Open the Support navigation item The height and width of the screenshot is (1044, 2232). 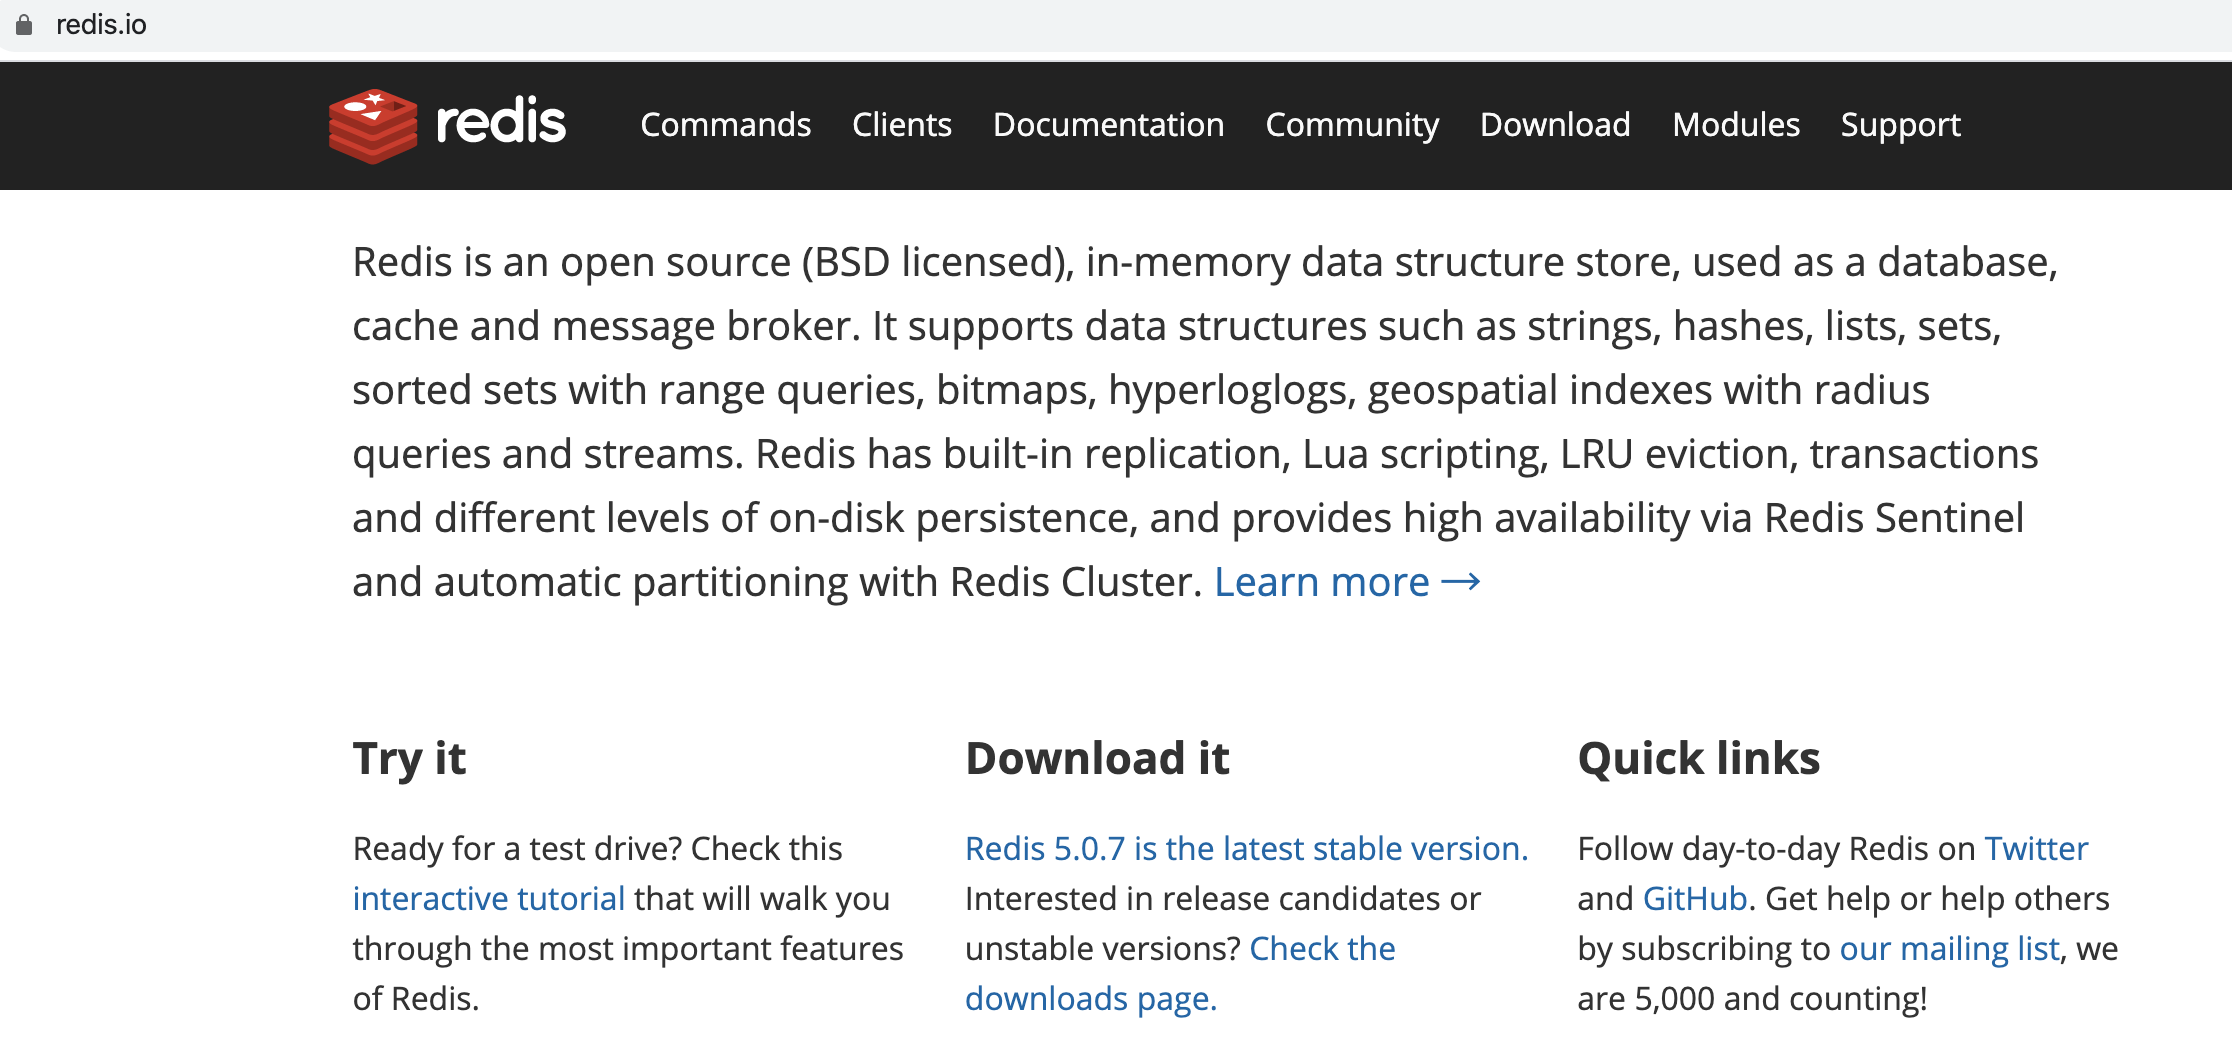coord(1900,126)
